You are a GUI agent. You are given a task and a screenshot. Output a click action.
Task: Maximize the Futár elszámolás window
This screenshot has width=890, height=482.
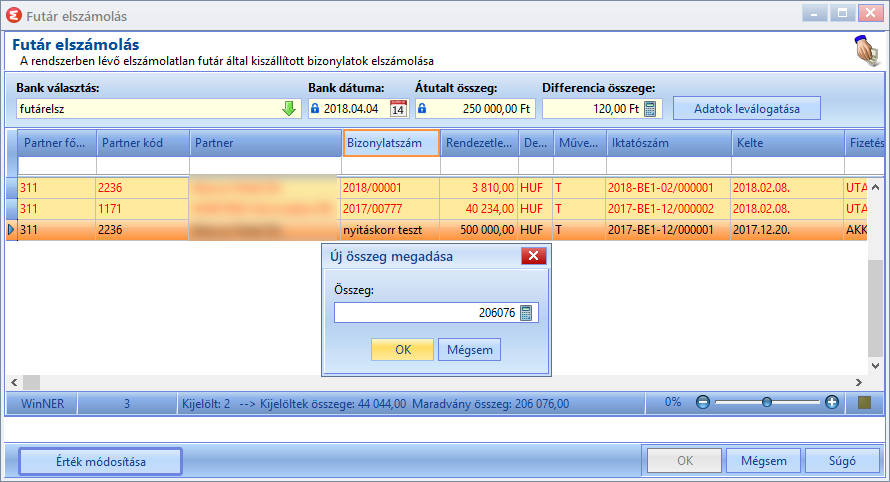coord(842,14)
